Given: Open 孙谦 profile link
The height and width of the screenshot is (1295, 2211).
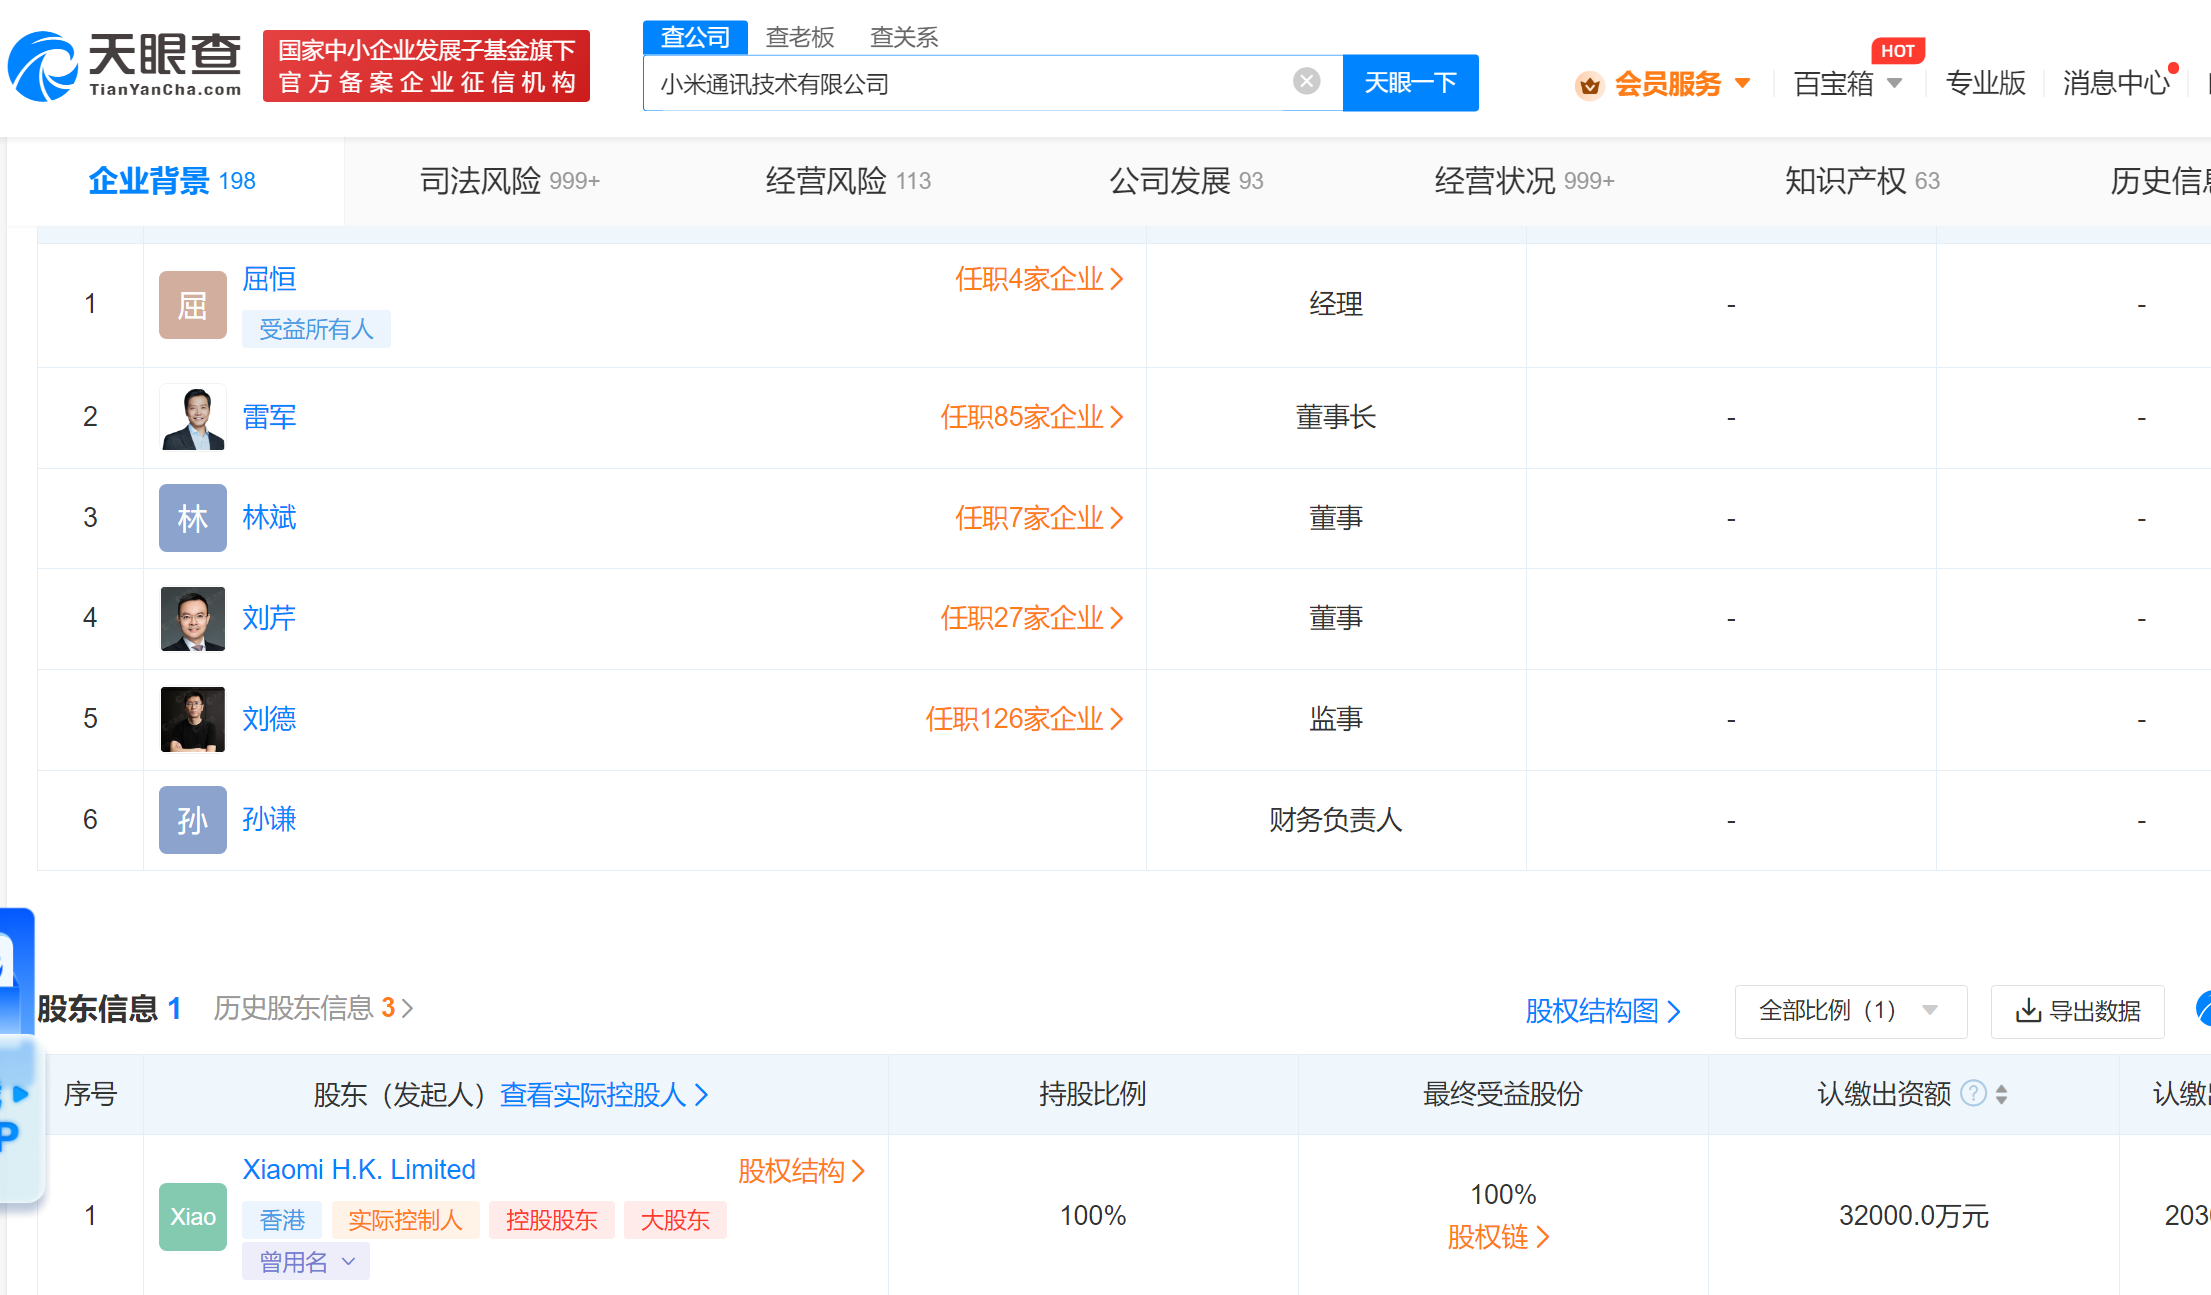Looking at the screenshot, I should point(269,820).
